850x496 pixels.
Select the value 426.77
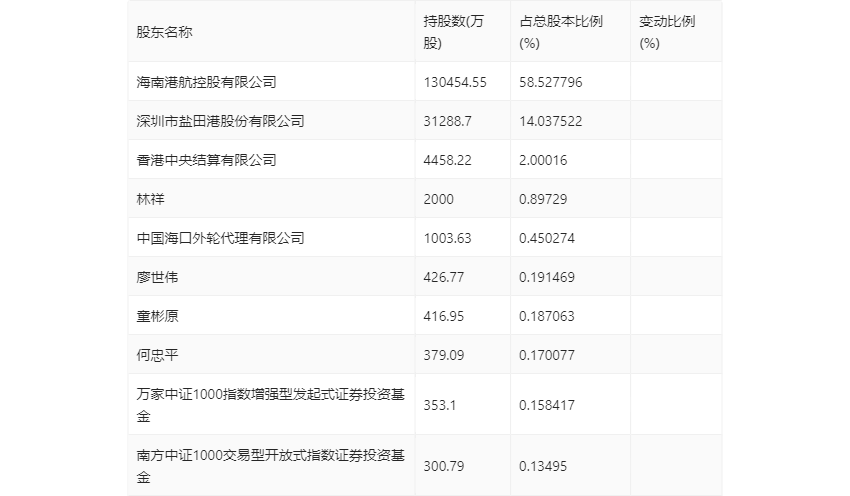pos(443,278)
